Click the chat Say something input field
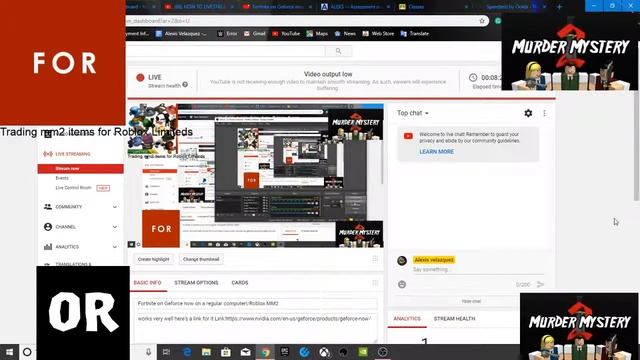 [x=478, y=269]
